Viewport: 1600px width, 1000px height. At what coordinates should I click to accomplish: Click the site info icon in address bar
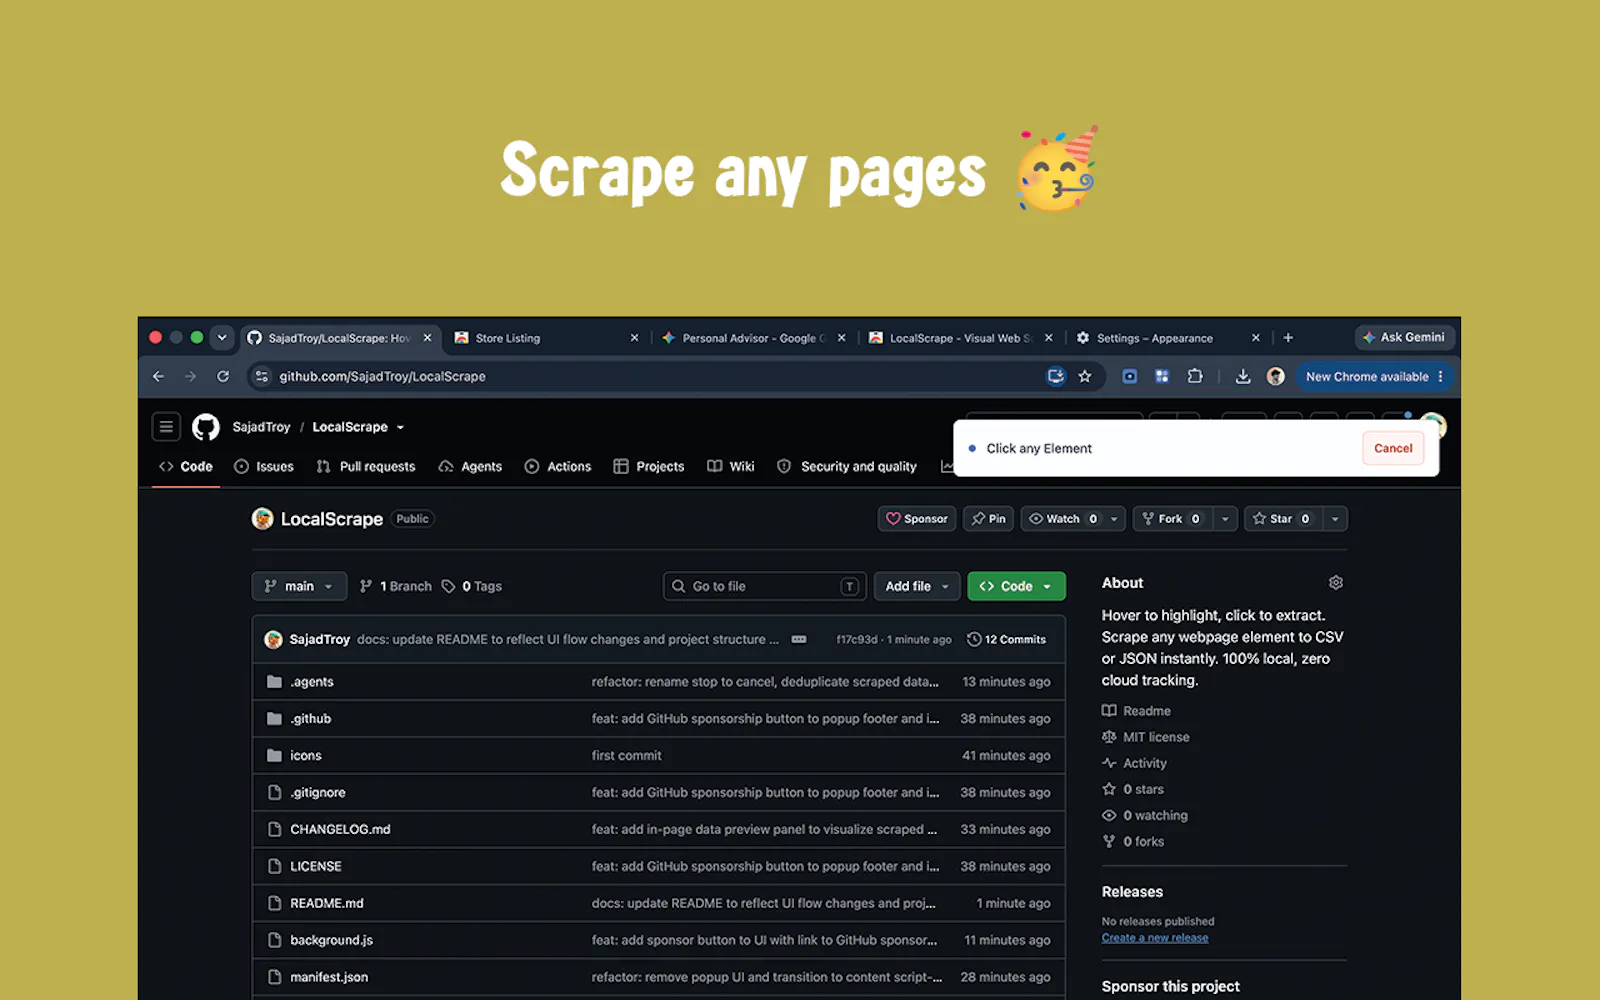click(x=262, y=376)
